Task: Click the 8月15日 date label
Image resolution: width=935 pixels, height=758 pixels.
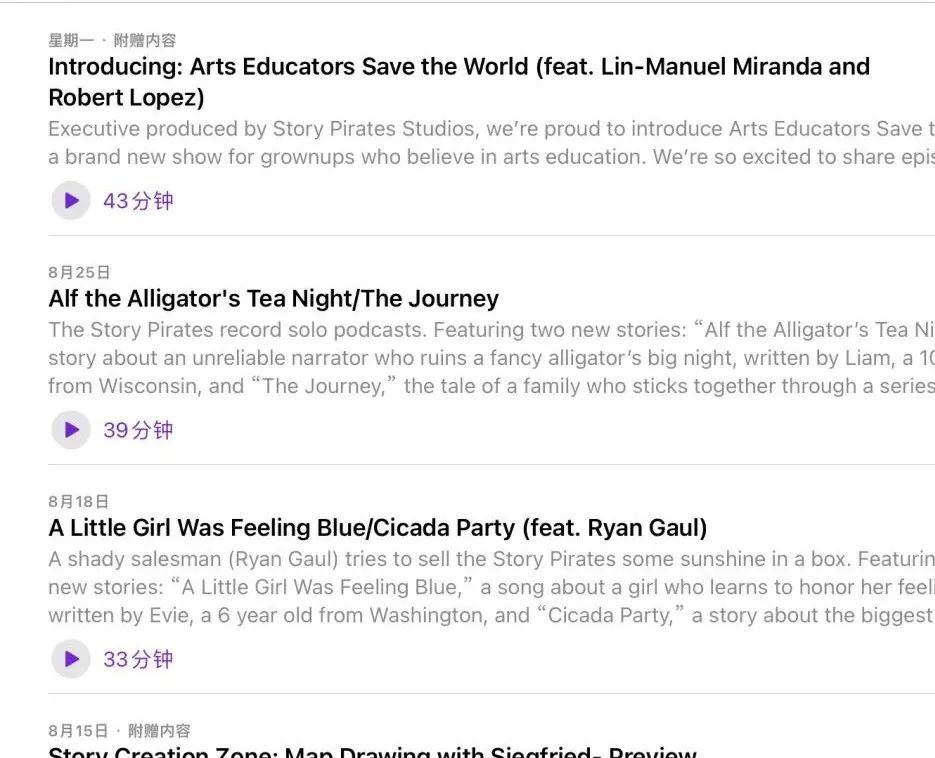Action: [x=79, y=731]
